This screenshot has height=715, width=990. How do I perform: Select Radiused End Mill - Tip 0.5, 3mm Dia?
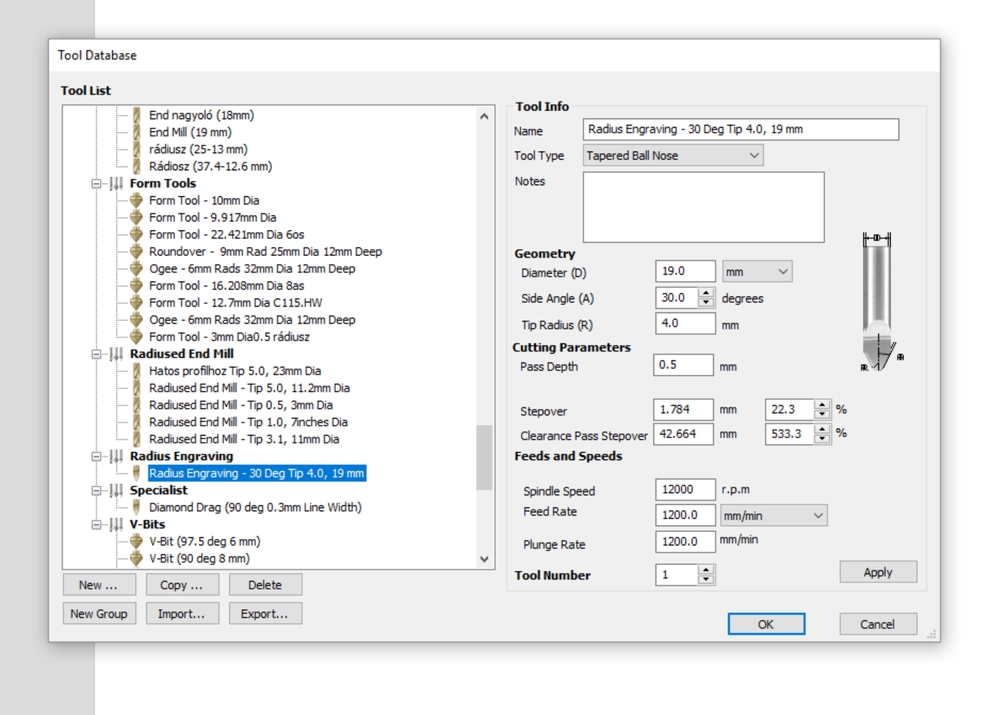click(x=240, y=405)
